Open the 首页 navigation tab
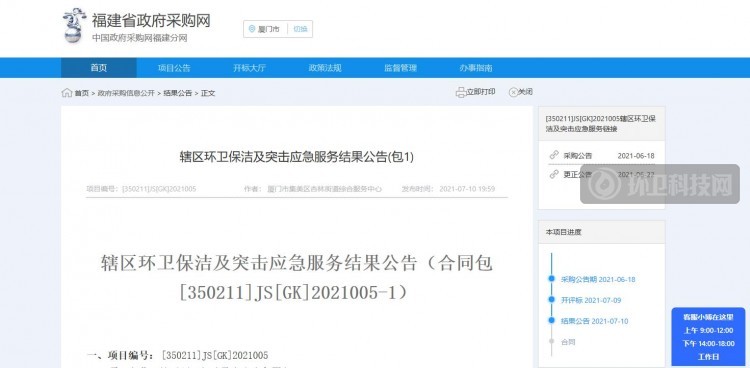Image resolution: width=750 pixels, height=368 pixels. (x=99, y=68)
